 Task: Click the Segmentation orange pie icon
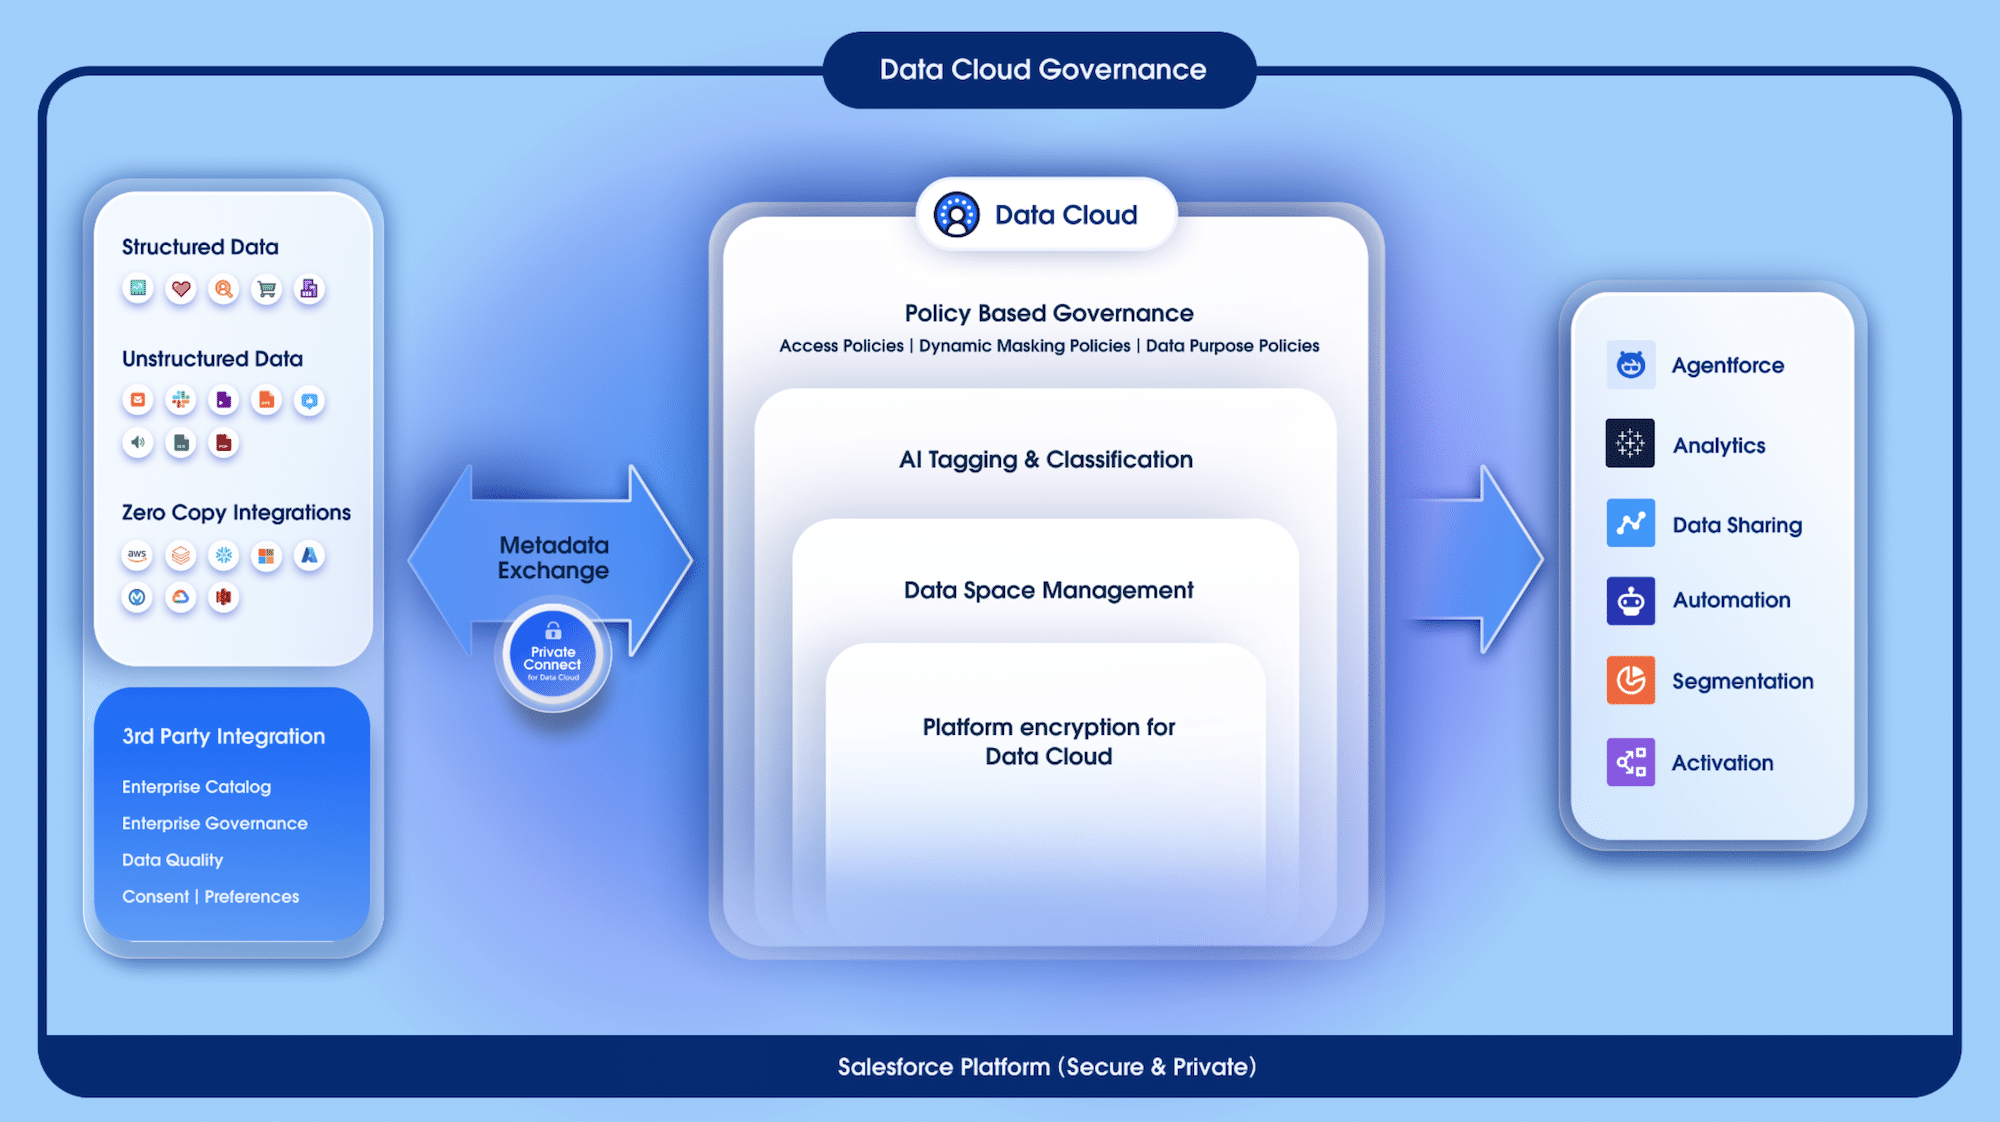[1630, 681]
